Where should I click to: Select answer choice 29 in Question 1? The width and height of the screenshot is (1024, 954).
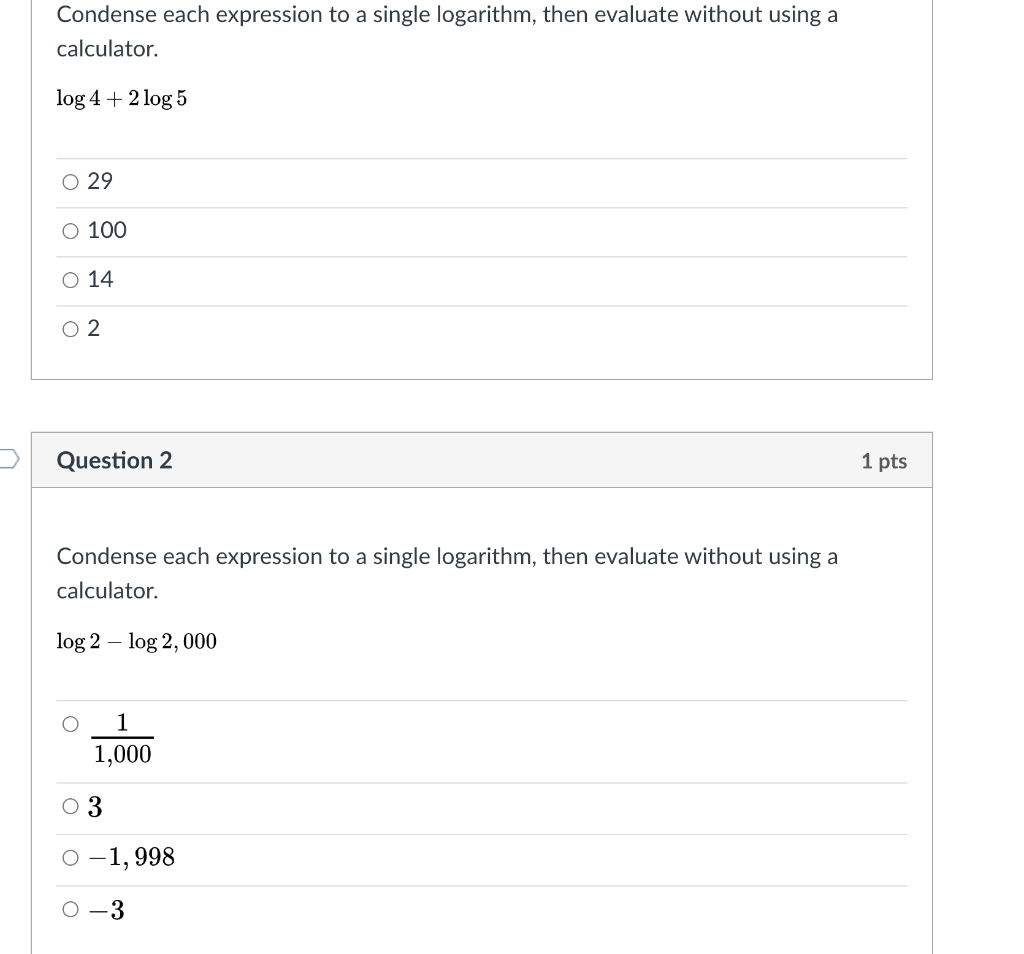[70, 181]
